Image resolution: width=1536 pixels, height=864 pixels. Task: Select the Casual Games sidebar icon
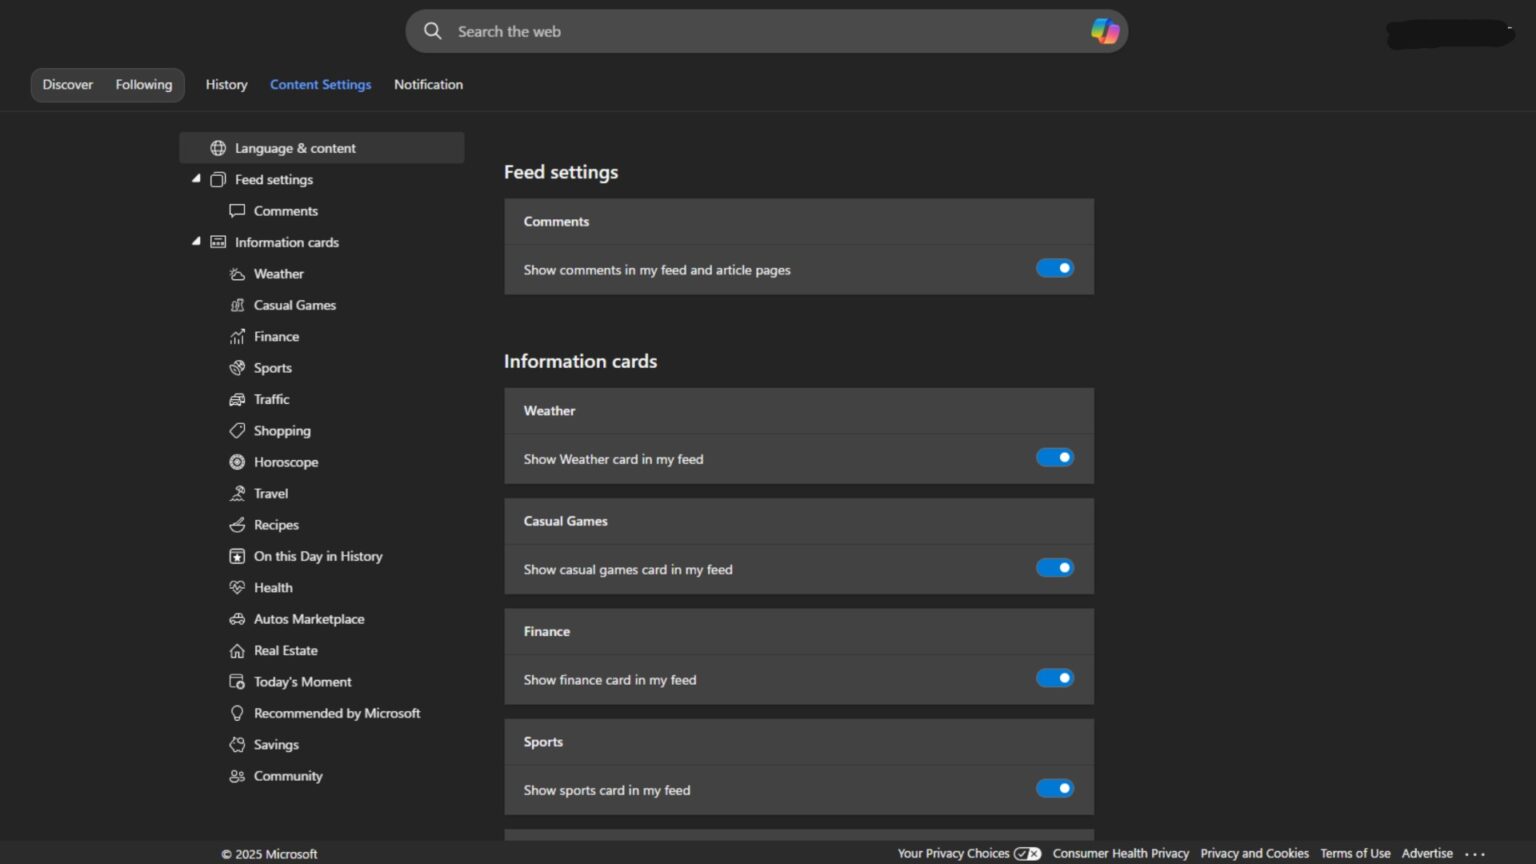pos(237,305)
